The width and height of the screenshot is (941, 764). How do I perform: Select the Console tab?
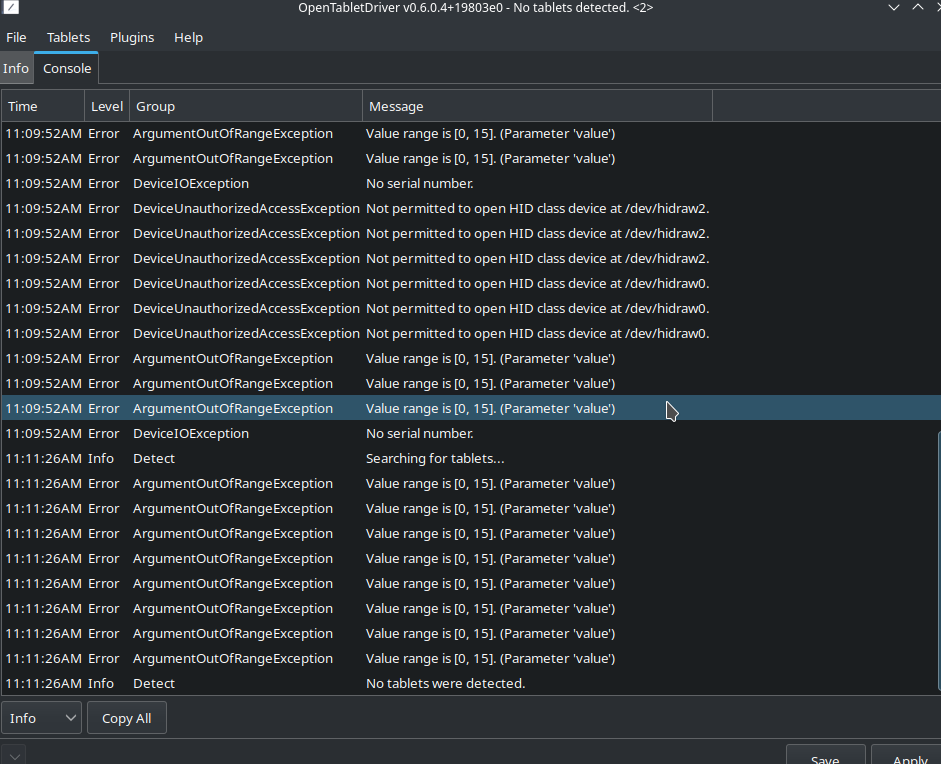(66, 68)
